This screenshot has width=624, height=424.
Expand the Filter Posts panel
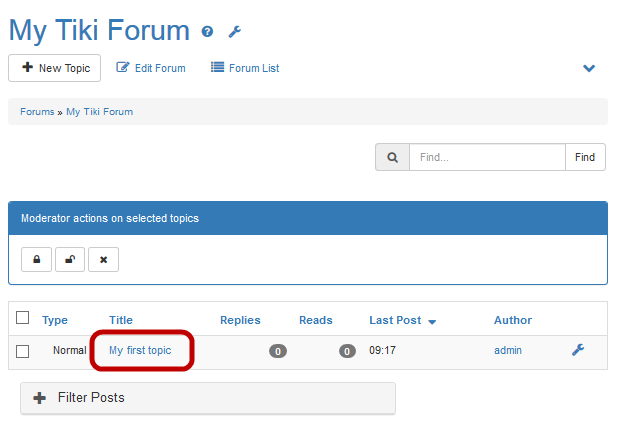point(208,398)
